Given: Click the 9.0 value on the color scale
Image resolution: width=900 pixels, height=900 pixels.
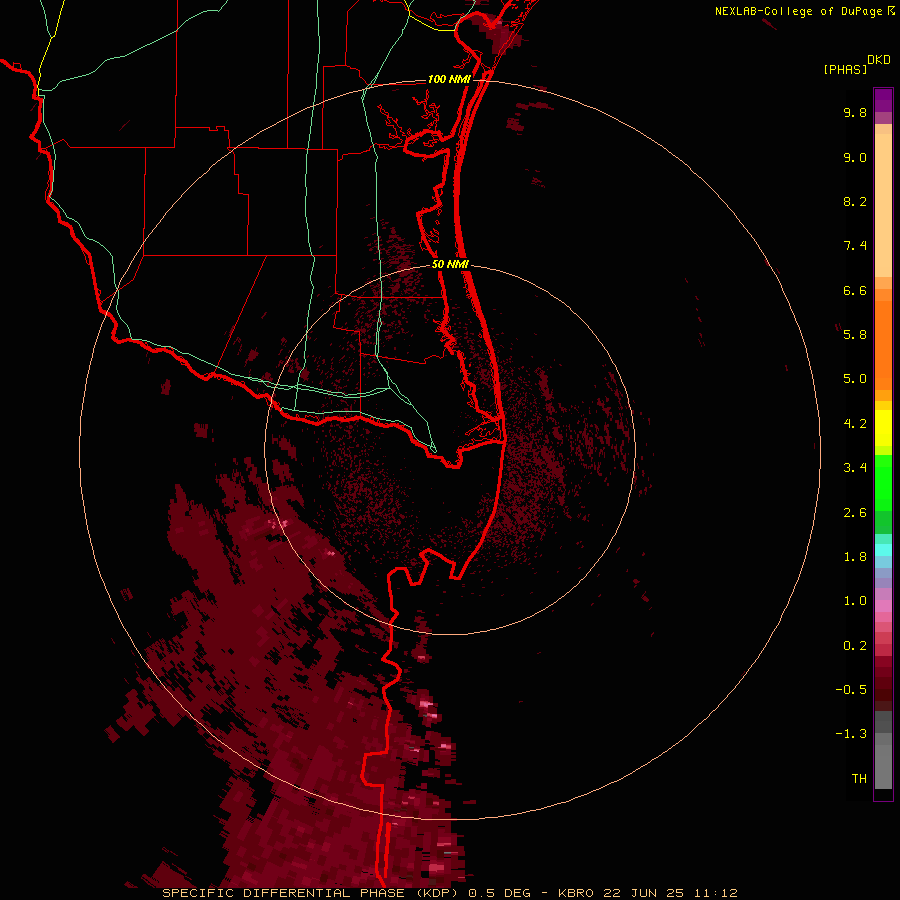Looking at the screenshot, I should (855, 157).
